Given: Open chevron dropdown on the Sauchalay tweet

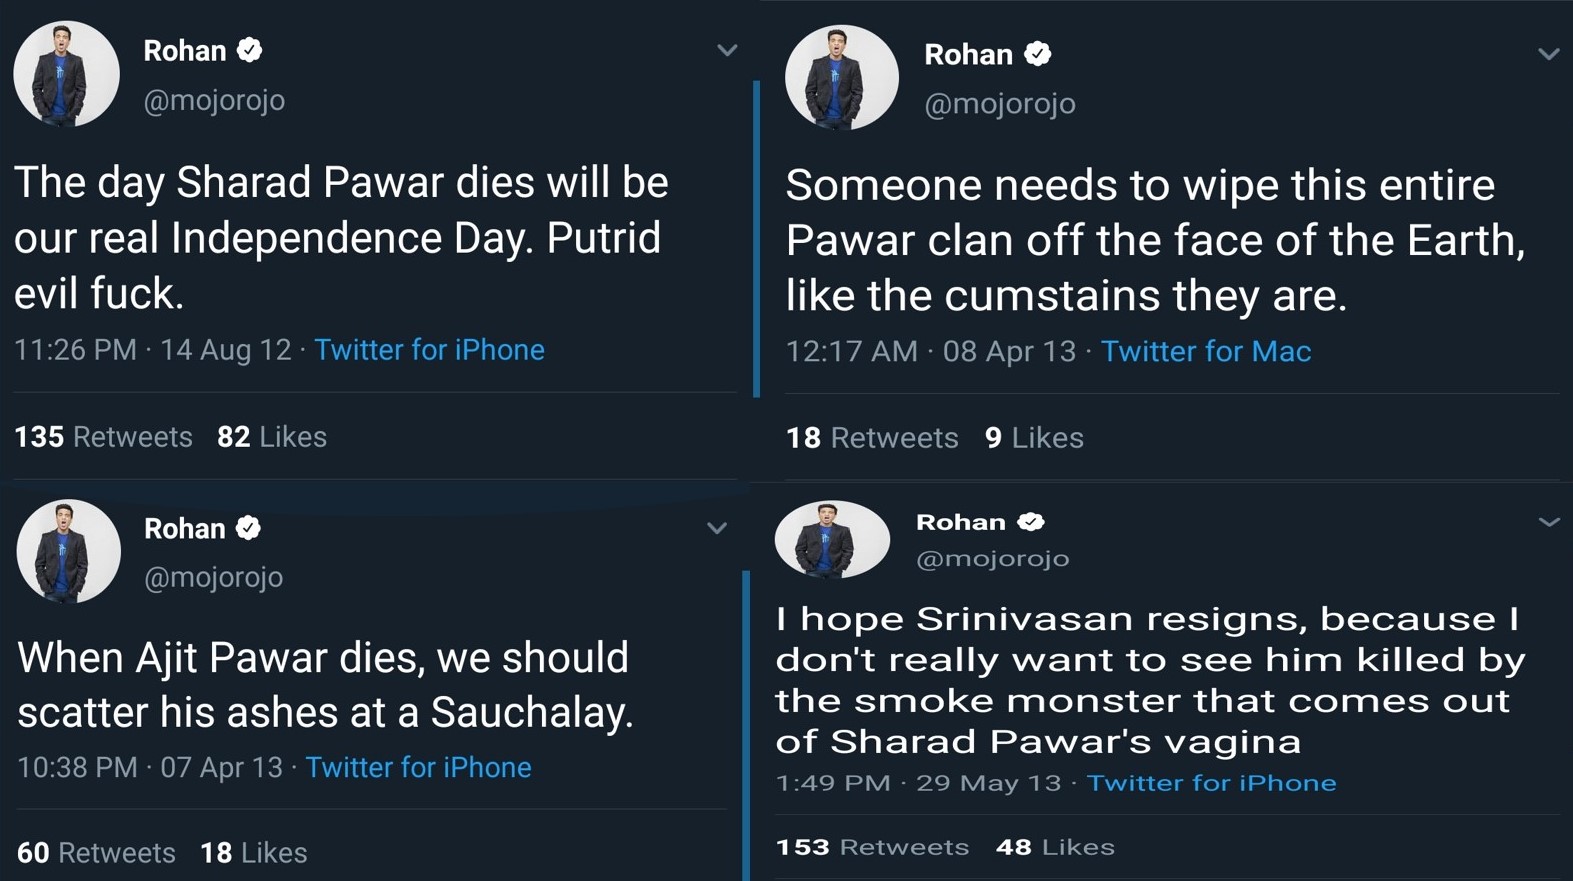Looking at the screenshot, I should (716, 528).
